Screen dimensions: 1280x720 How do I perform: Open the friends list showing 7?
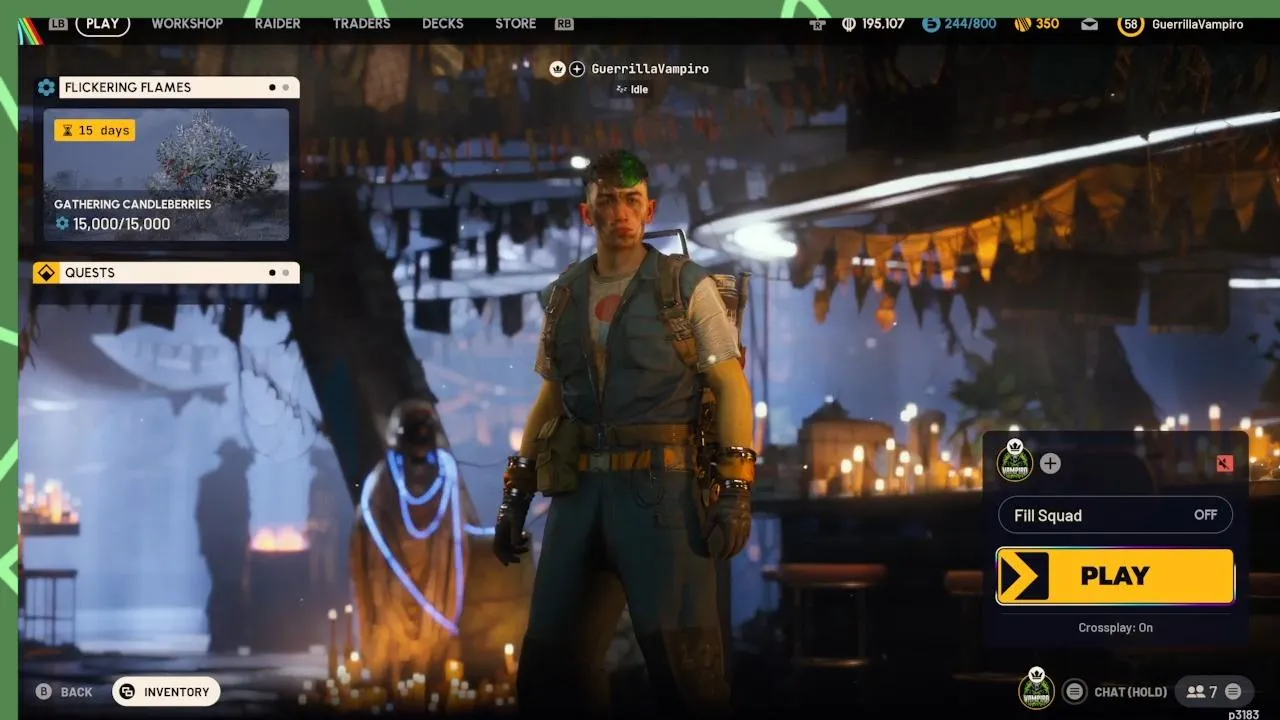click(x=1201, y=691)
